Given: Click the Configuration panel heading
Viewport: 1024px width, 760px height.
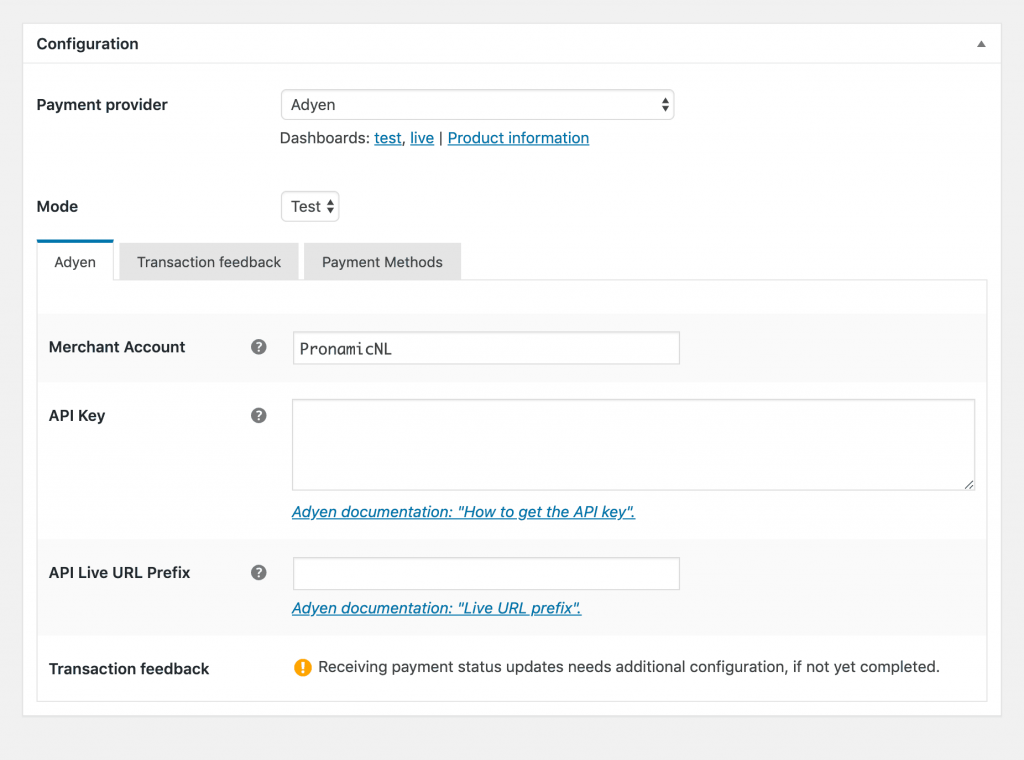Looking at the screenshot, I should point(88,44).
